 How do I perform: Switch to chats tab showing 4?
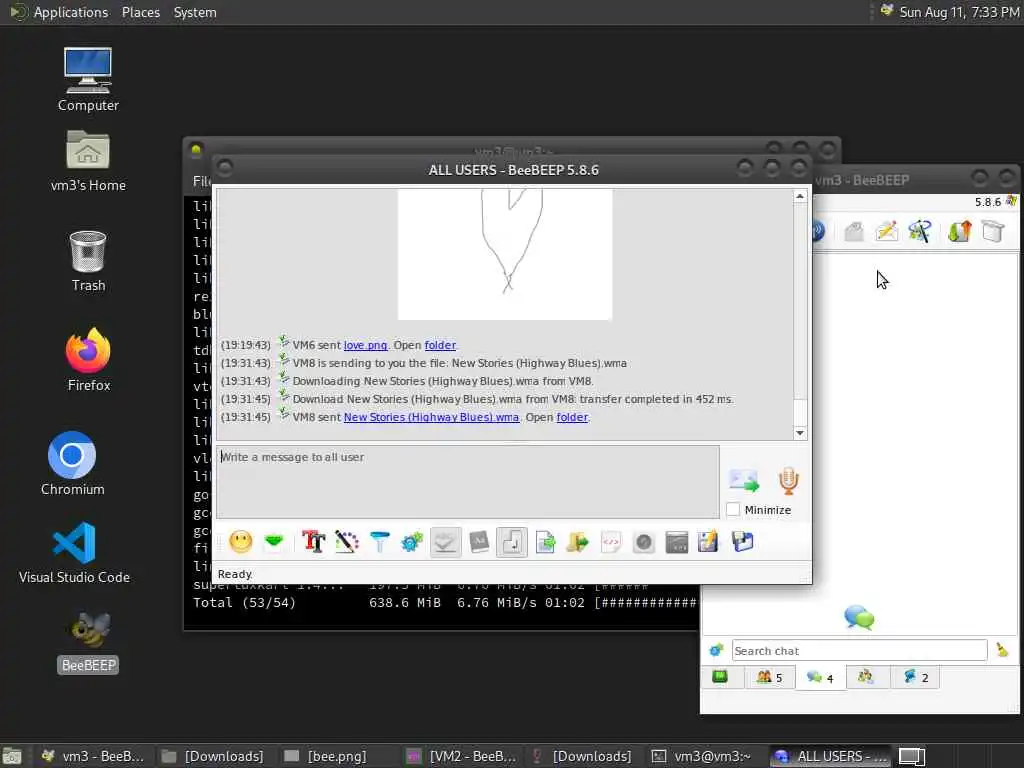[x=820, y=677]
